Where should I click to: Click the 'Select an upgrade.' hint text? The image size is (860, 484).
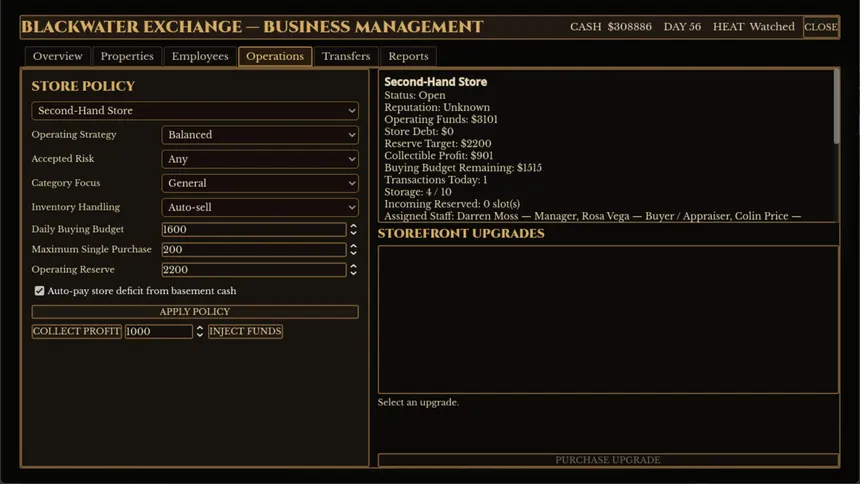418,402
